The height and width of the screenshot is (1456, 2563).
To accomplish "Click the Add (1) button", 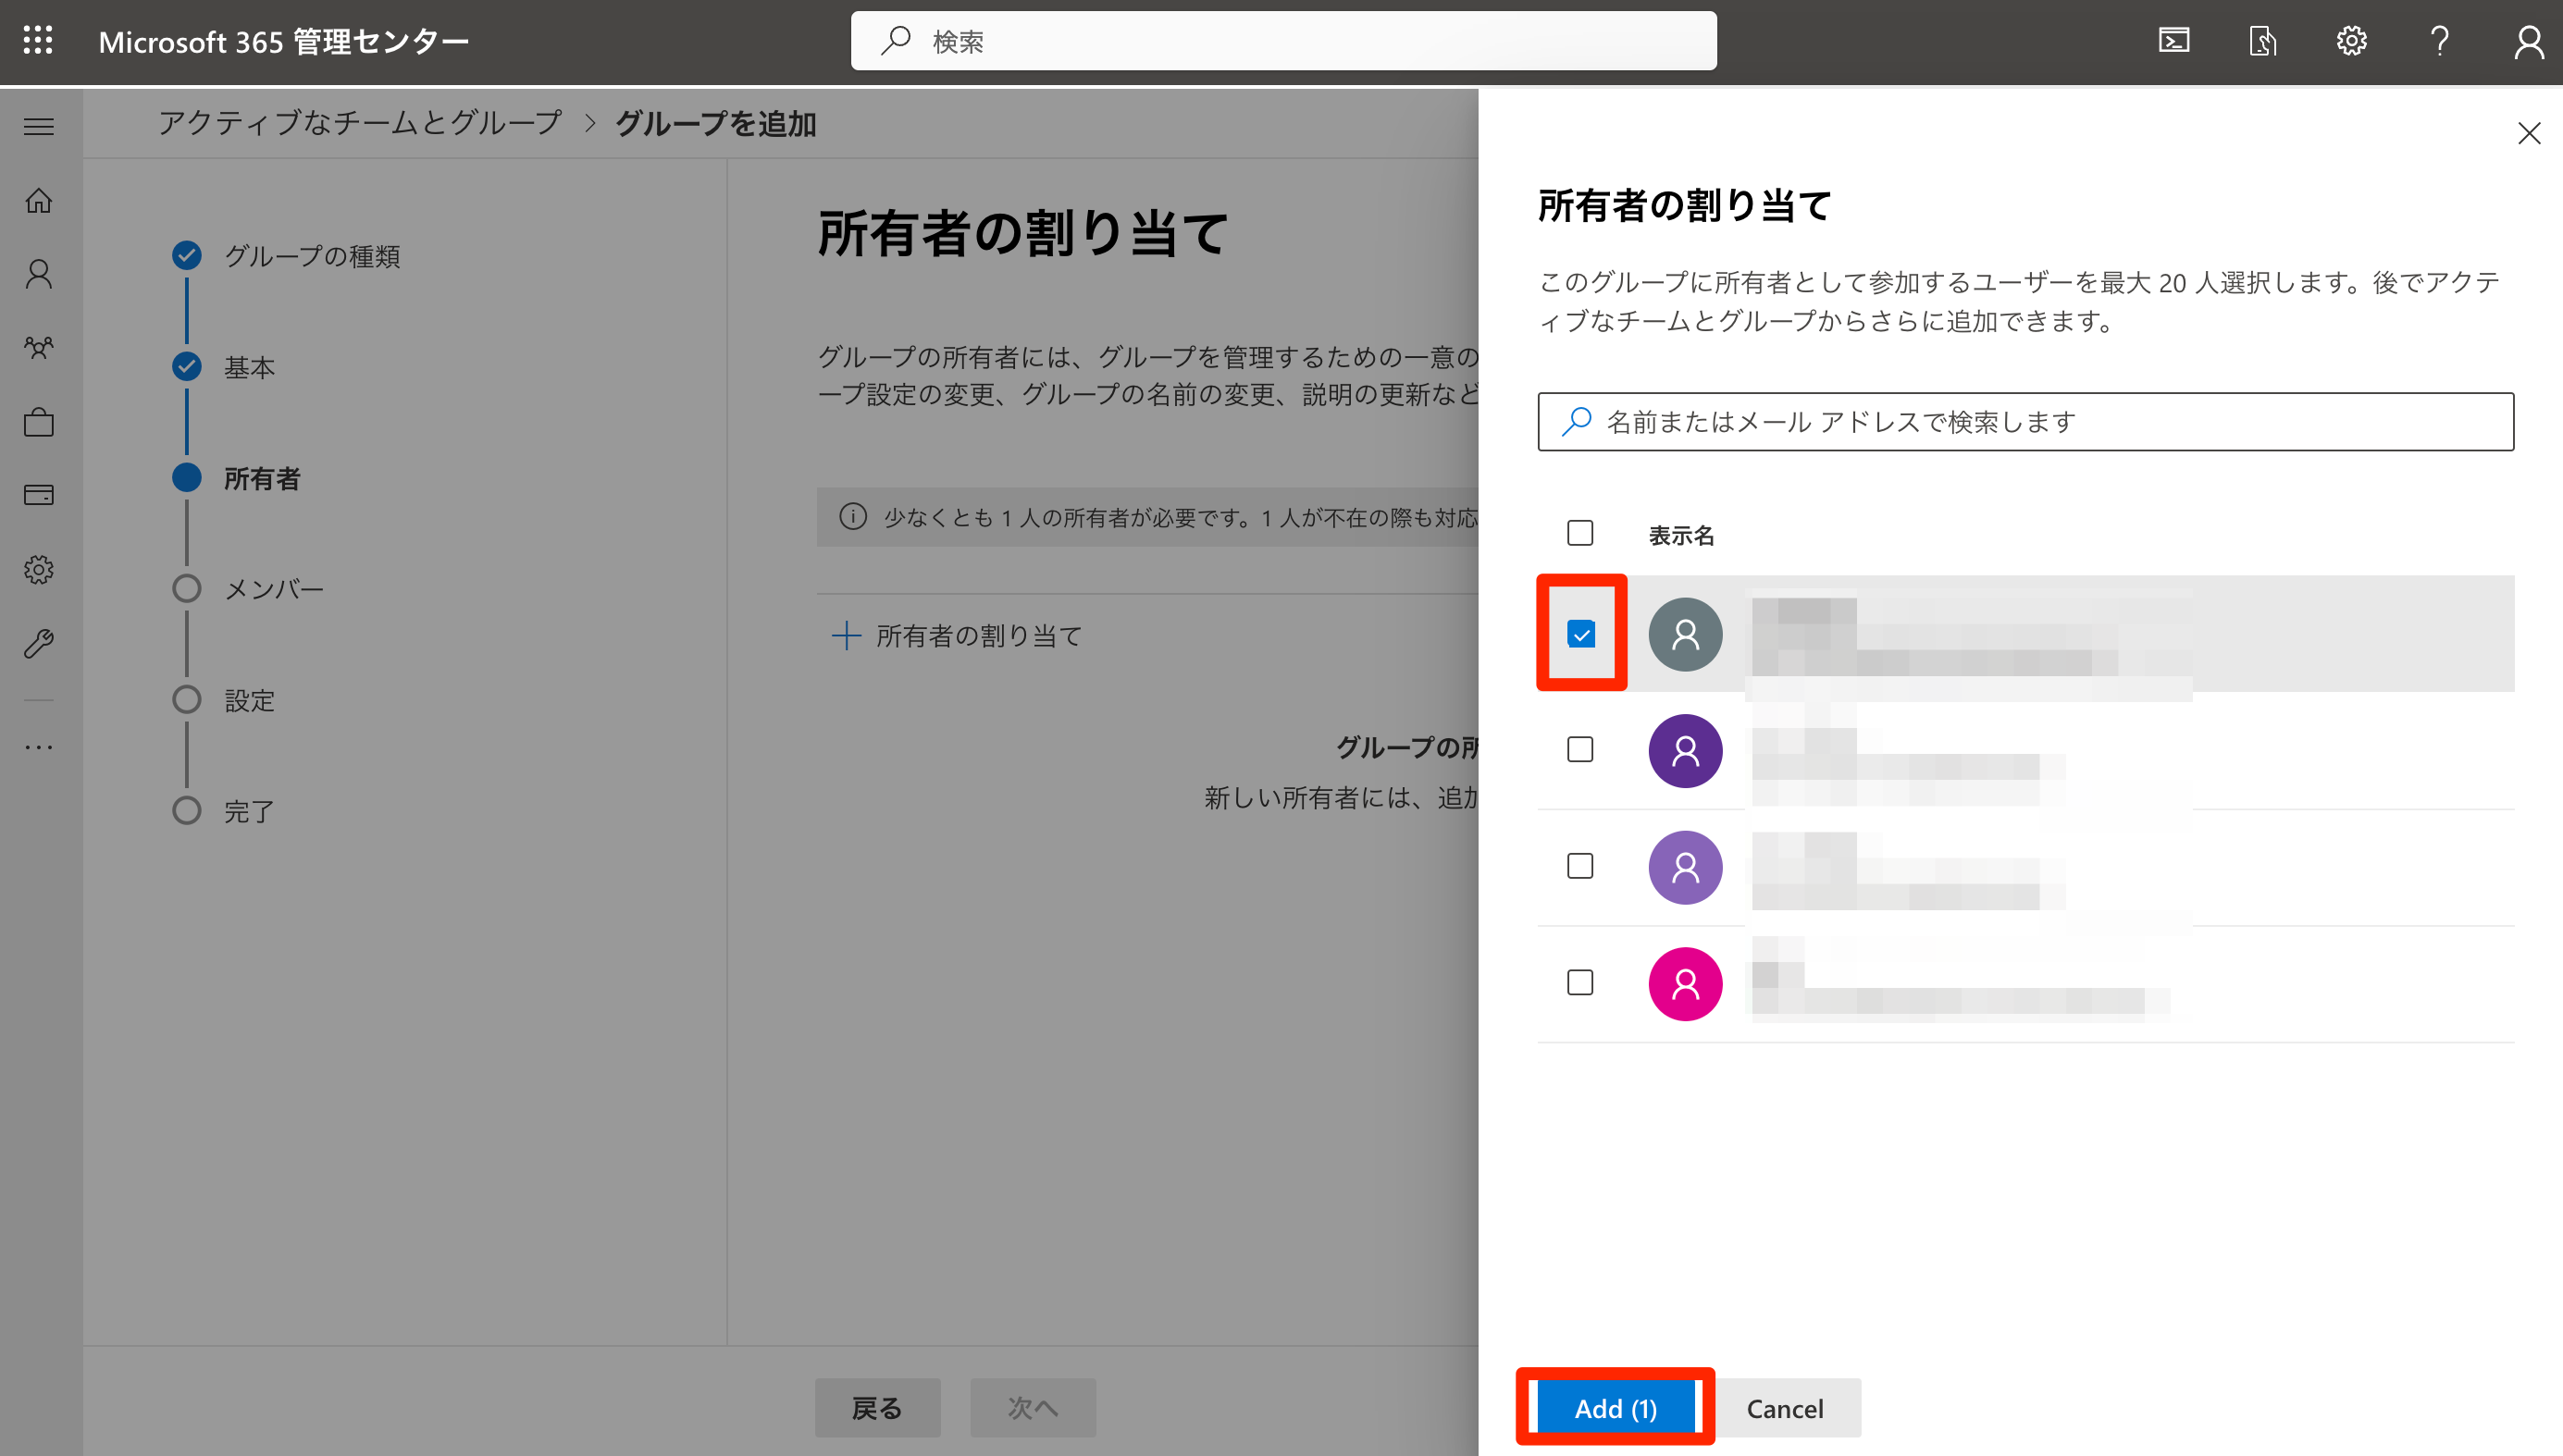I will coord(1615,1408).
